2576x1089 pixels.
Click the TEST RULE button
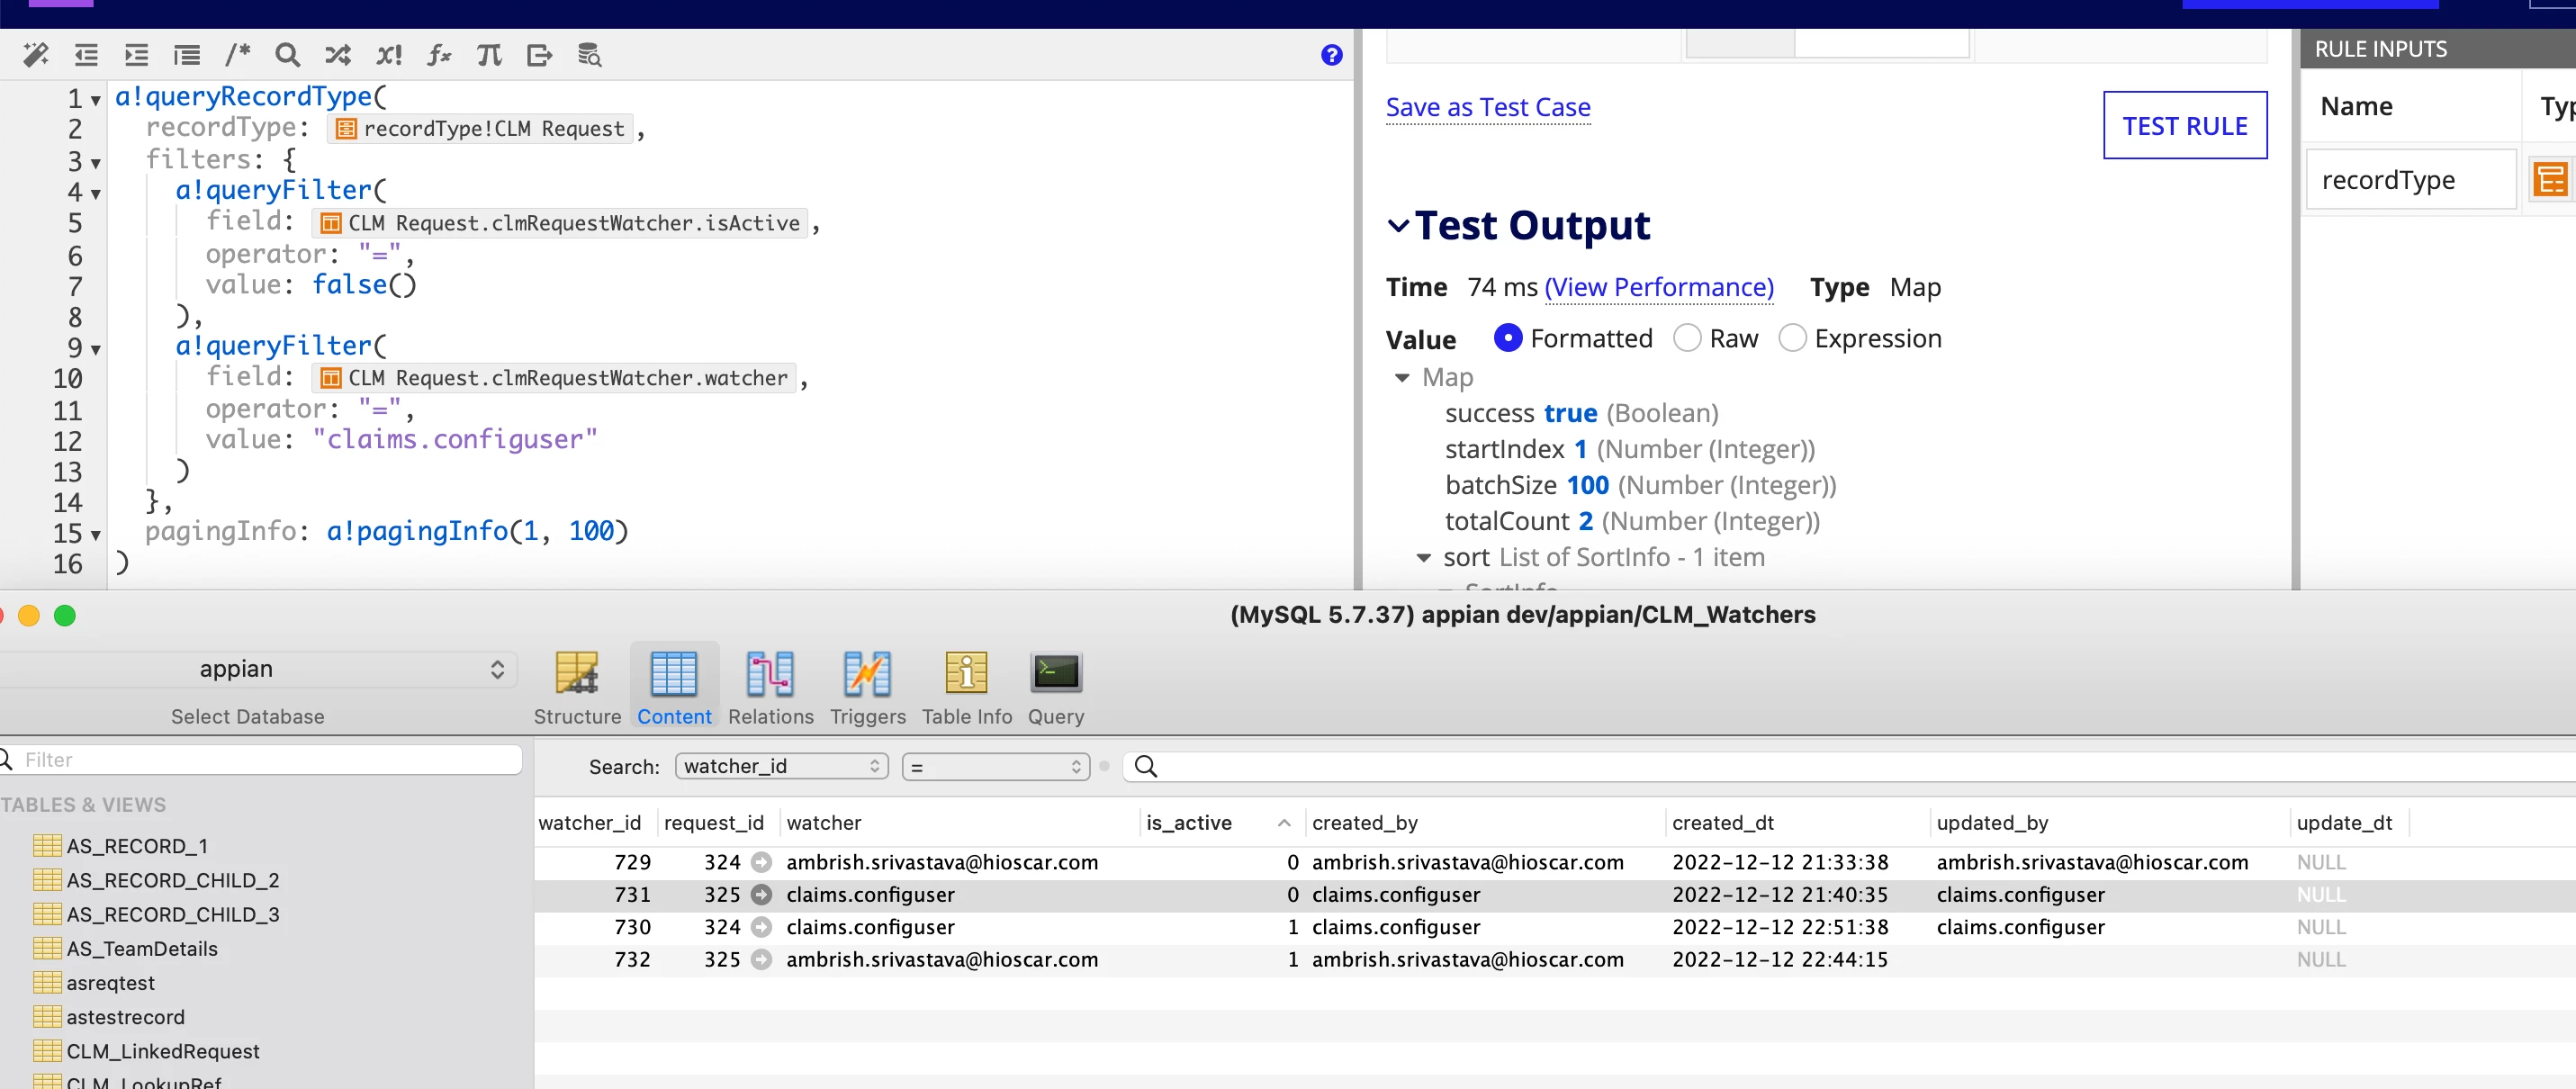coord(2184,125)
